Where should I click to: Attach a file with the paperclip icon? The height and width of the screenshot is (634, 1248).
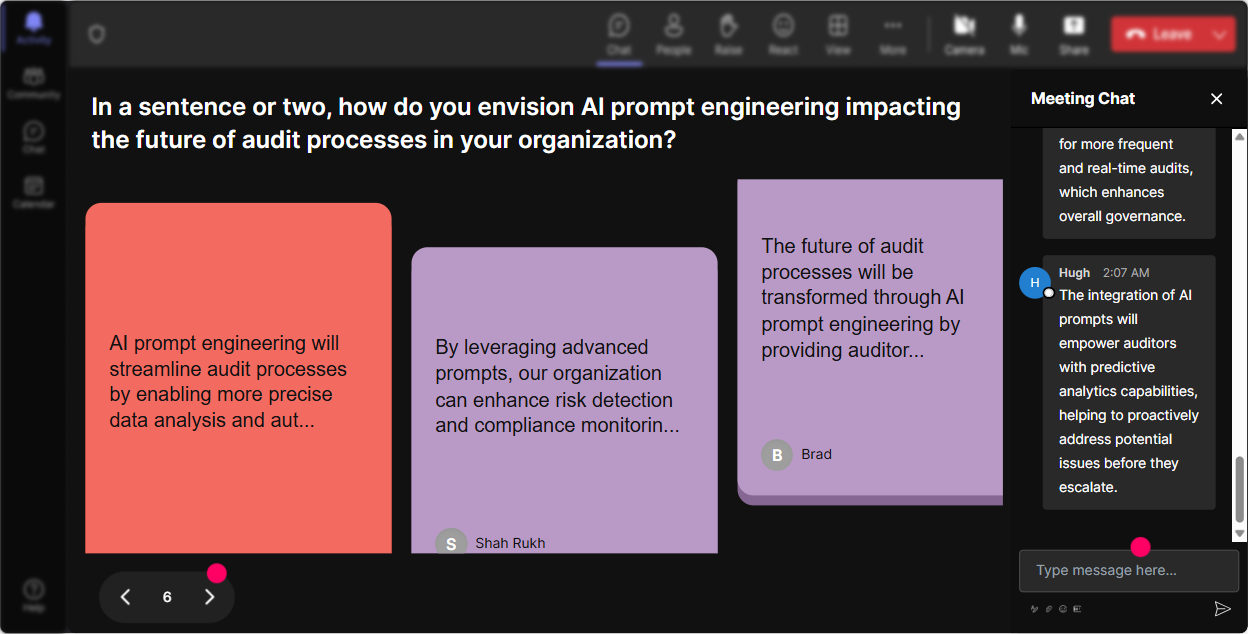pos(1049,608)
